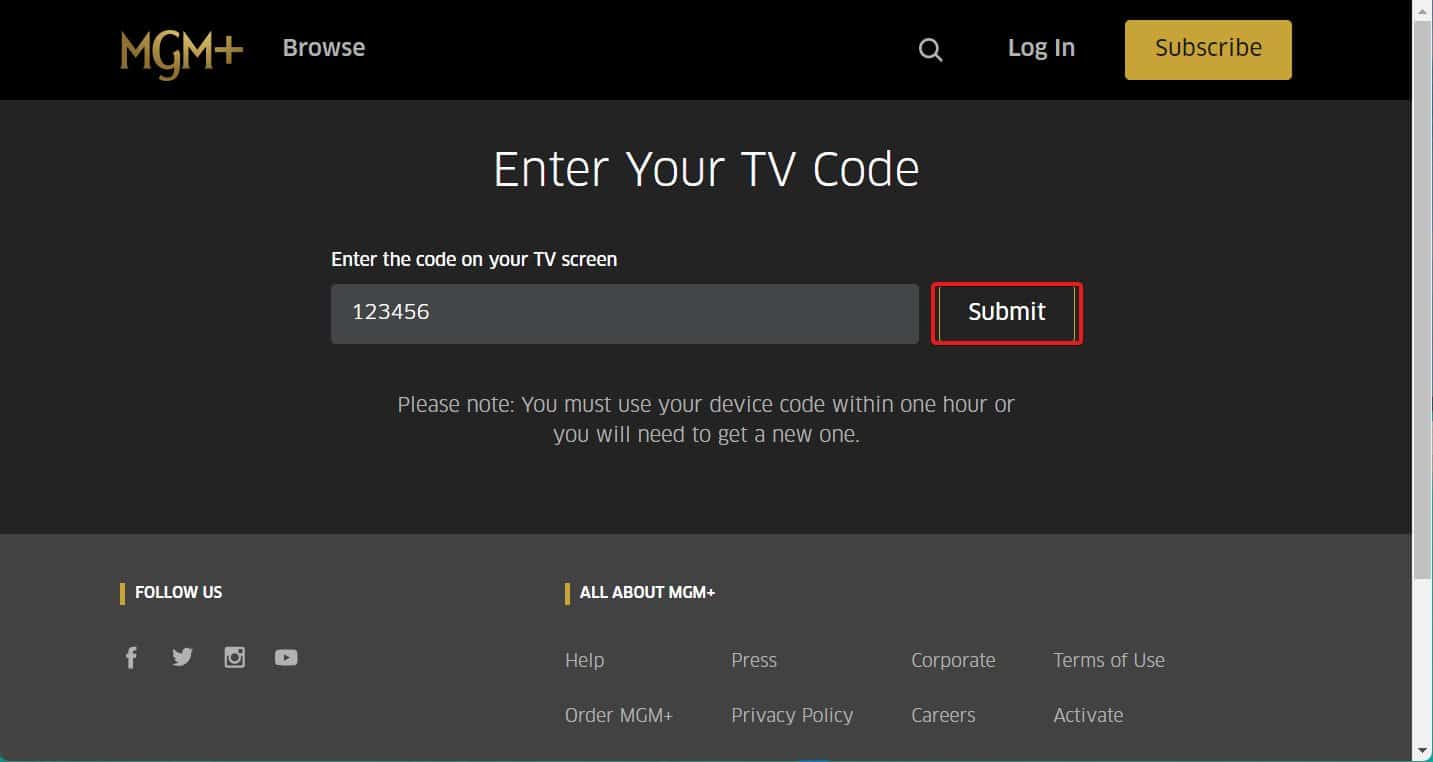
Task: Open the Twitter bird icon
Action: pyautogui.click(x=182, y=657)
